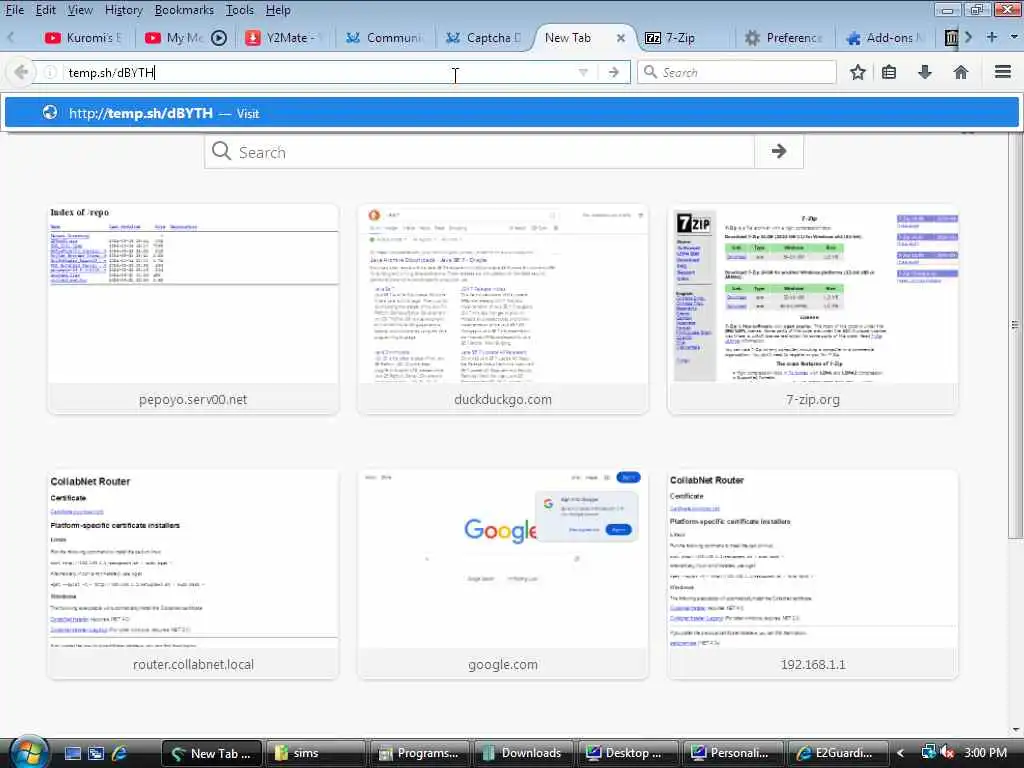
Task: Click the Show Desktop quick launch icon
Action: click(x=73, y=753)
